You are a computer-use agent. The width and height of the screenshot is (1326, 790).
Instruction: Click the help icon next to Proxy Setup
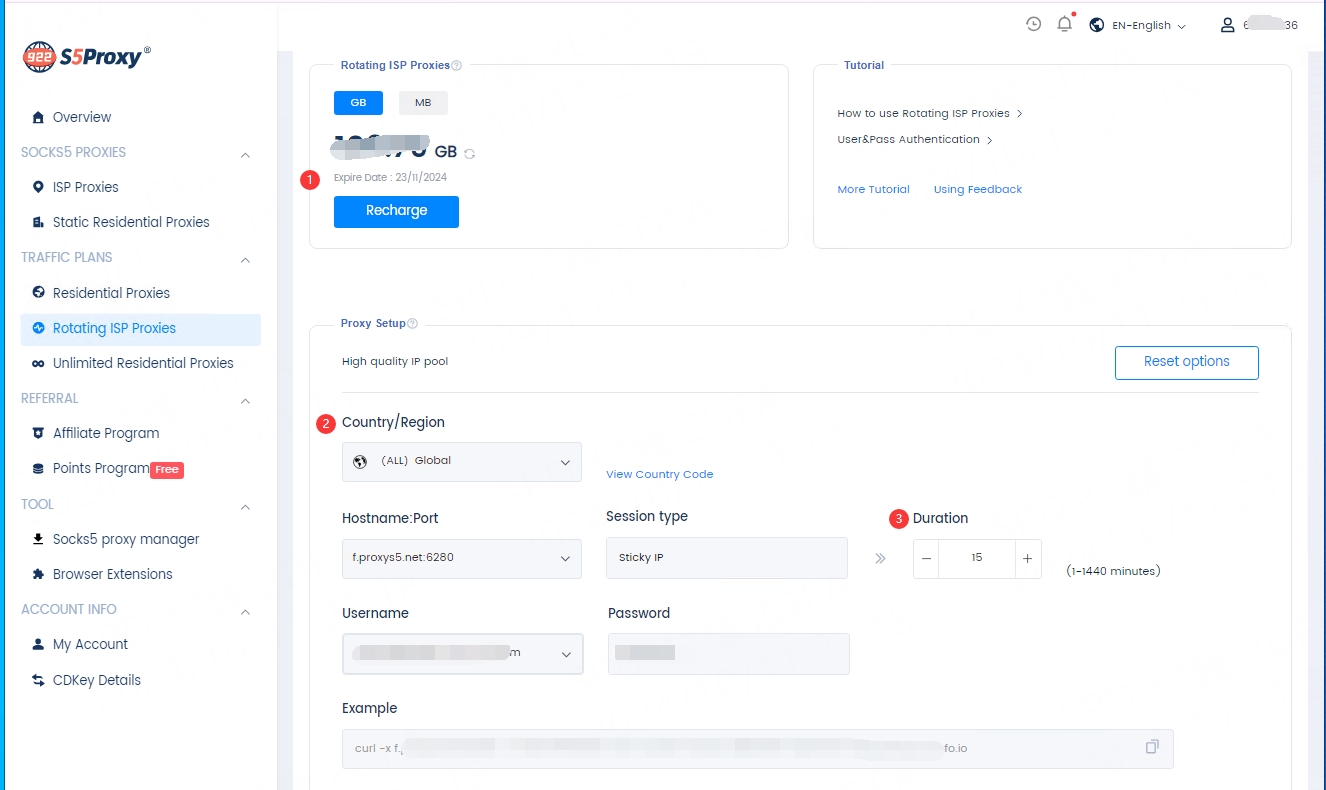pyautogui.click(x=412, y=324)
